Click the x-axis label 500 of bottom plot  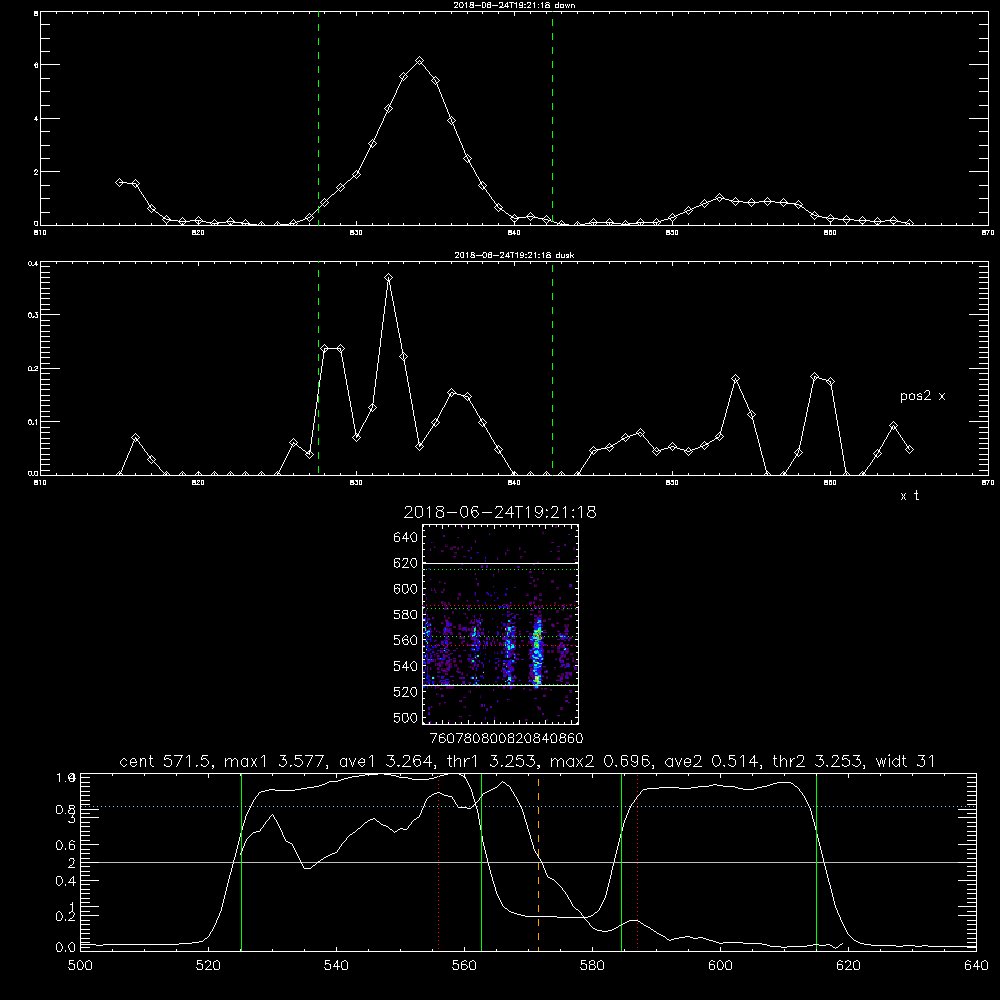click(80, 966)
